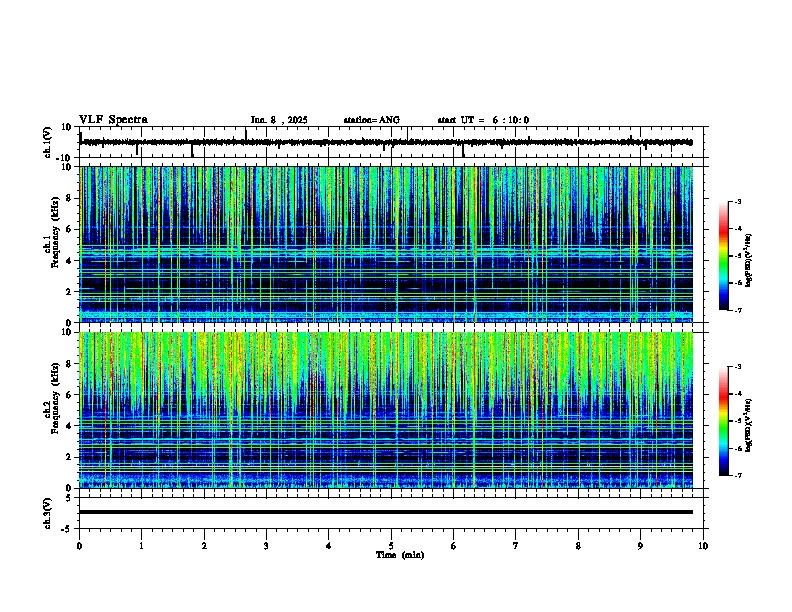
Task: Click the Time axis tick label "1"
Action: tap(141, 546)
